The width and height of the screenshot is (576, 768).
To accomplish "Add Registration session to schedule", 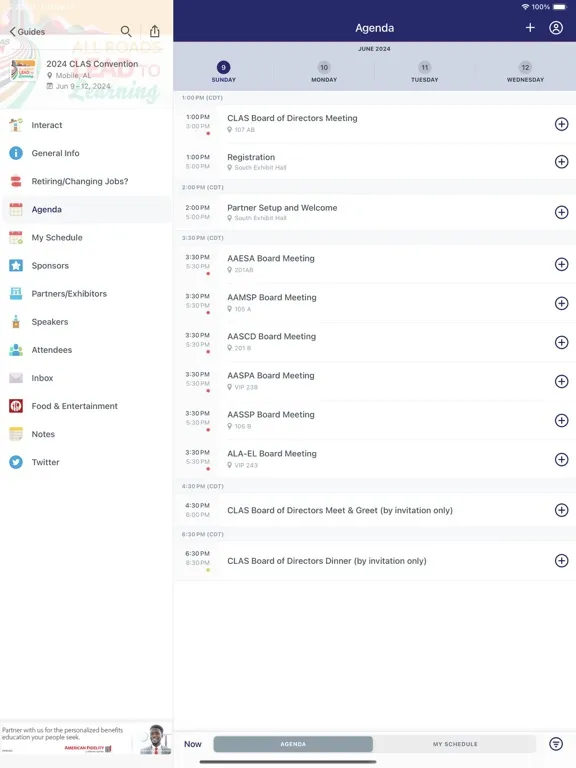I will pyautogui.click(x=561, y=162).
